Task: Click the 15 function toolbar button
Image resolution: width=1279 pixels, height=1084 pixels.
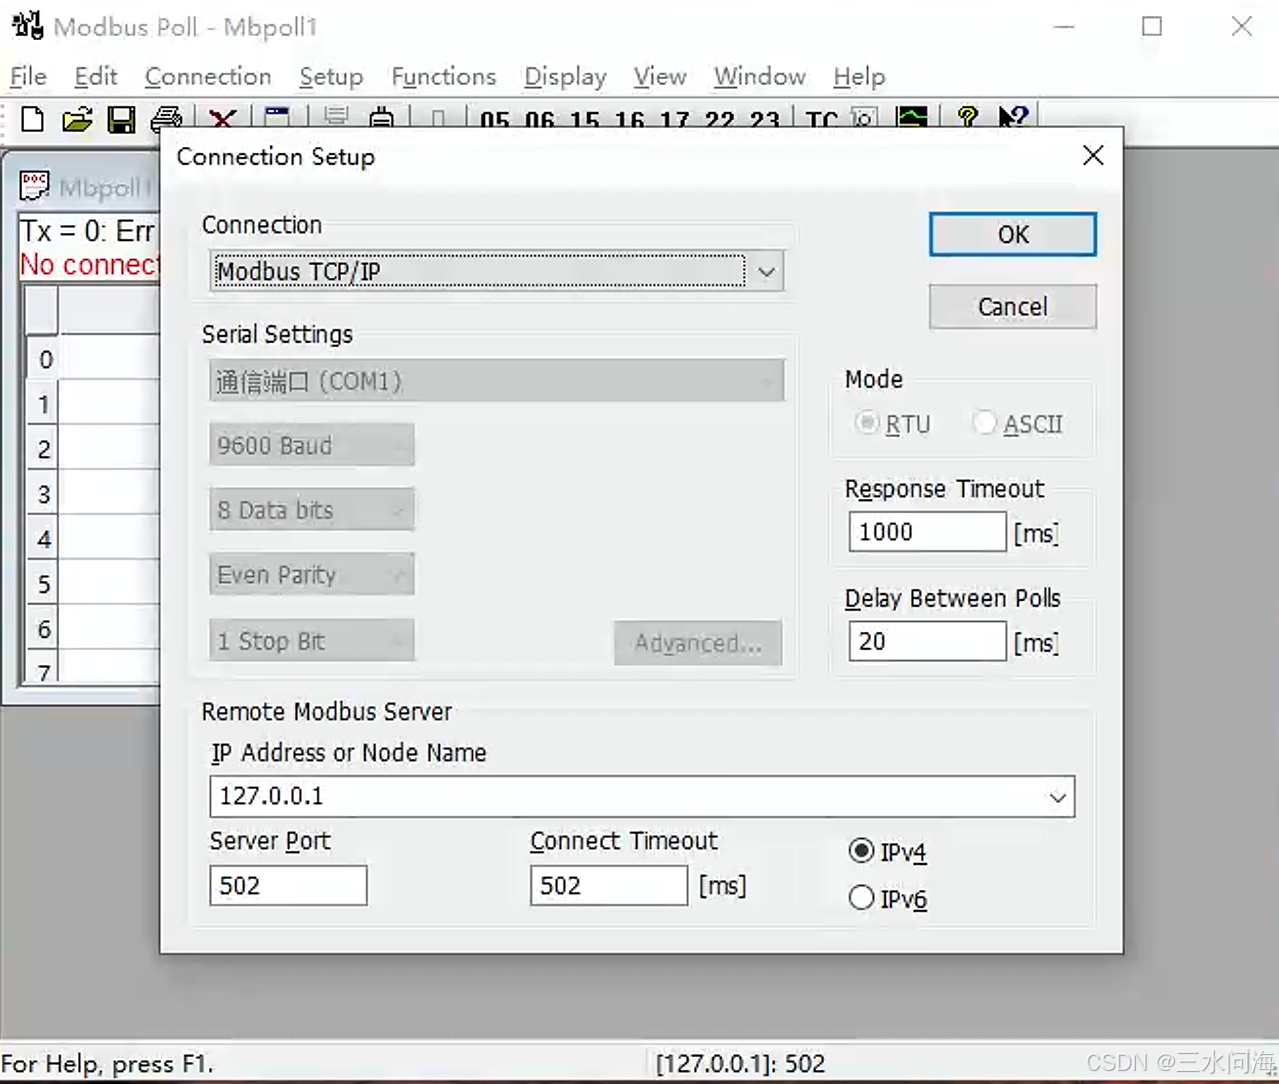Action: 585,120
